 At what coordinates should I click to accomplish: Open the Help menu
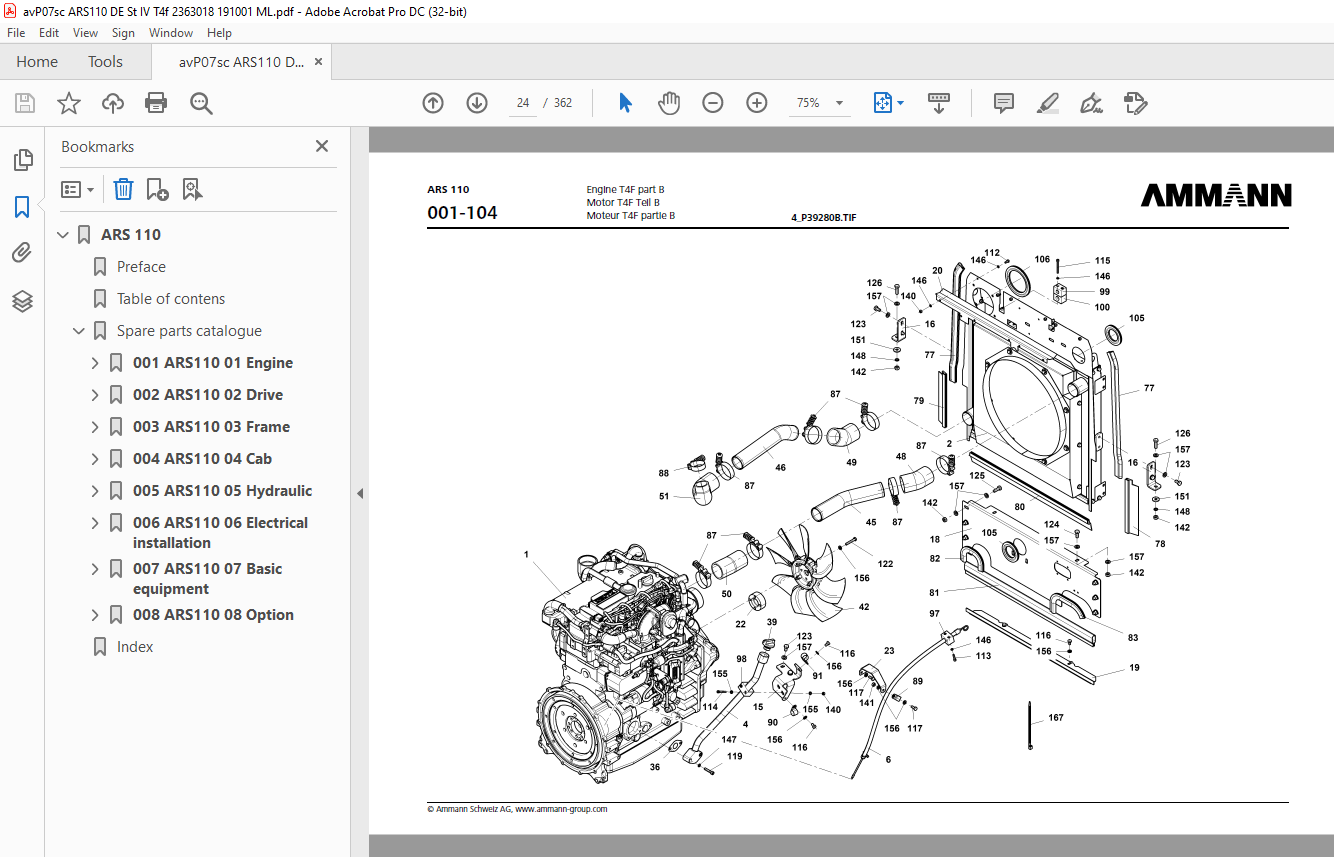(x=219, y=33)
